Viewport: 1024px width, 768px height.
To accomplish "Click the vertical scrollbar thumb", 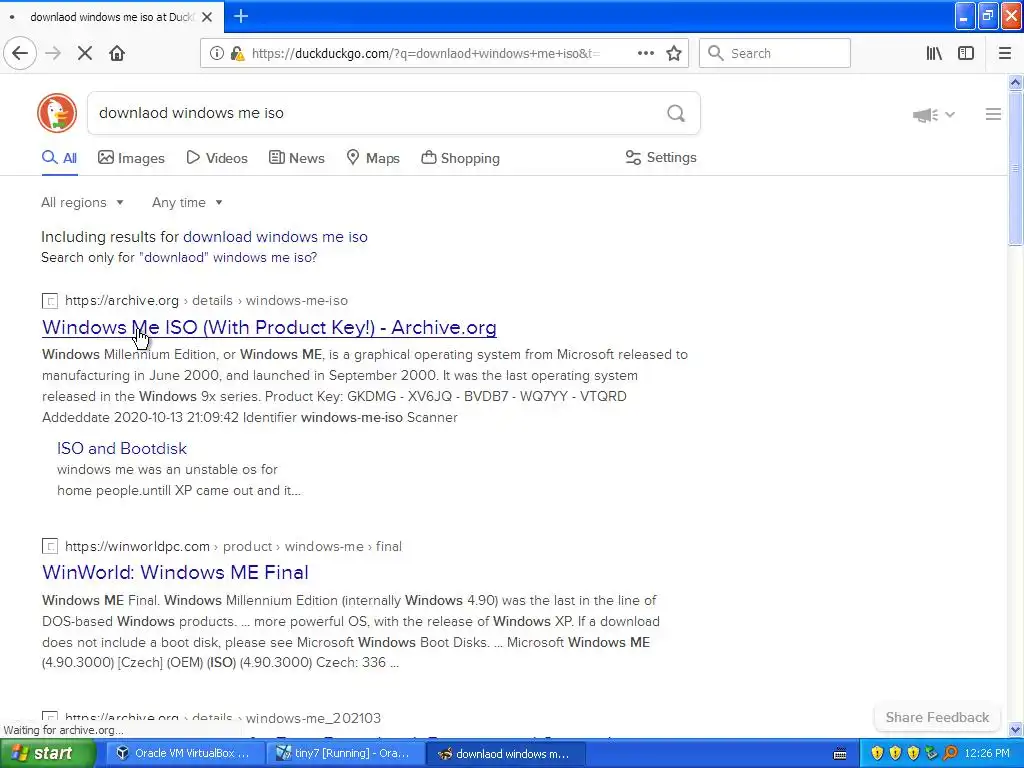I will (x=1015, y=168).
